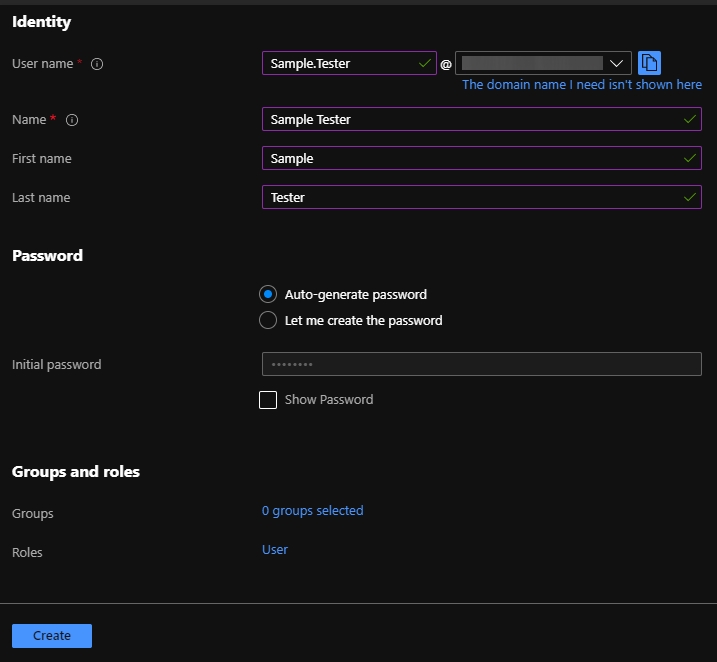The height and width of the screenshot is (662, 717).
Task: Click the User role link
Action: (x=275, y=550)
